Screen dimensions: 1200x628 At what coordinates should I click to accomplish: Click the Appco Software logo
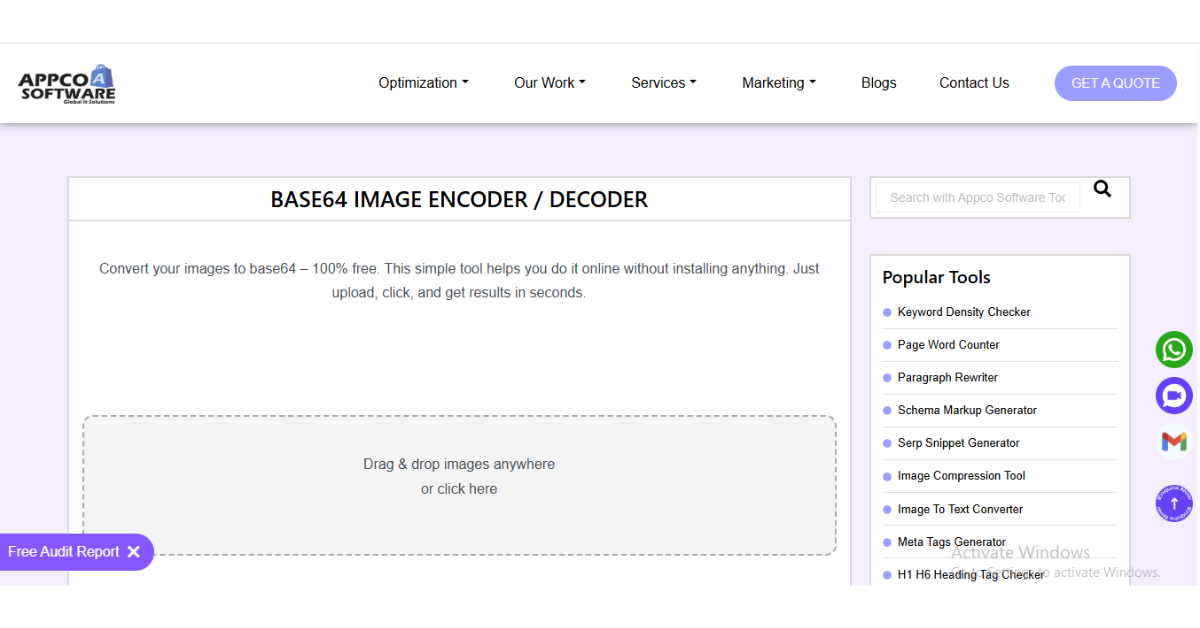point(64,83)
